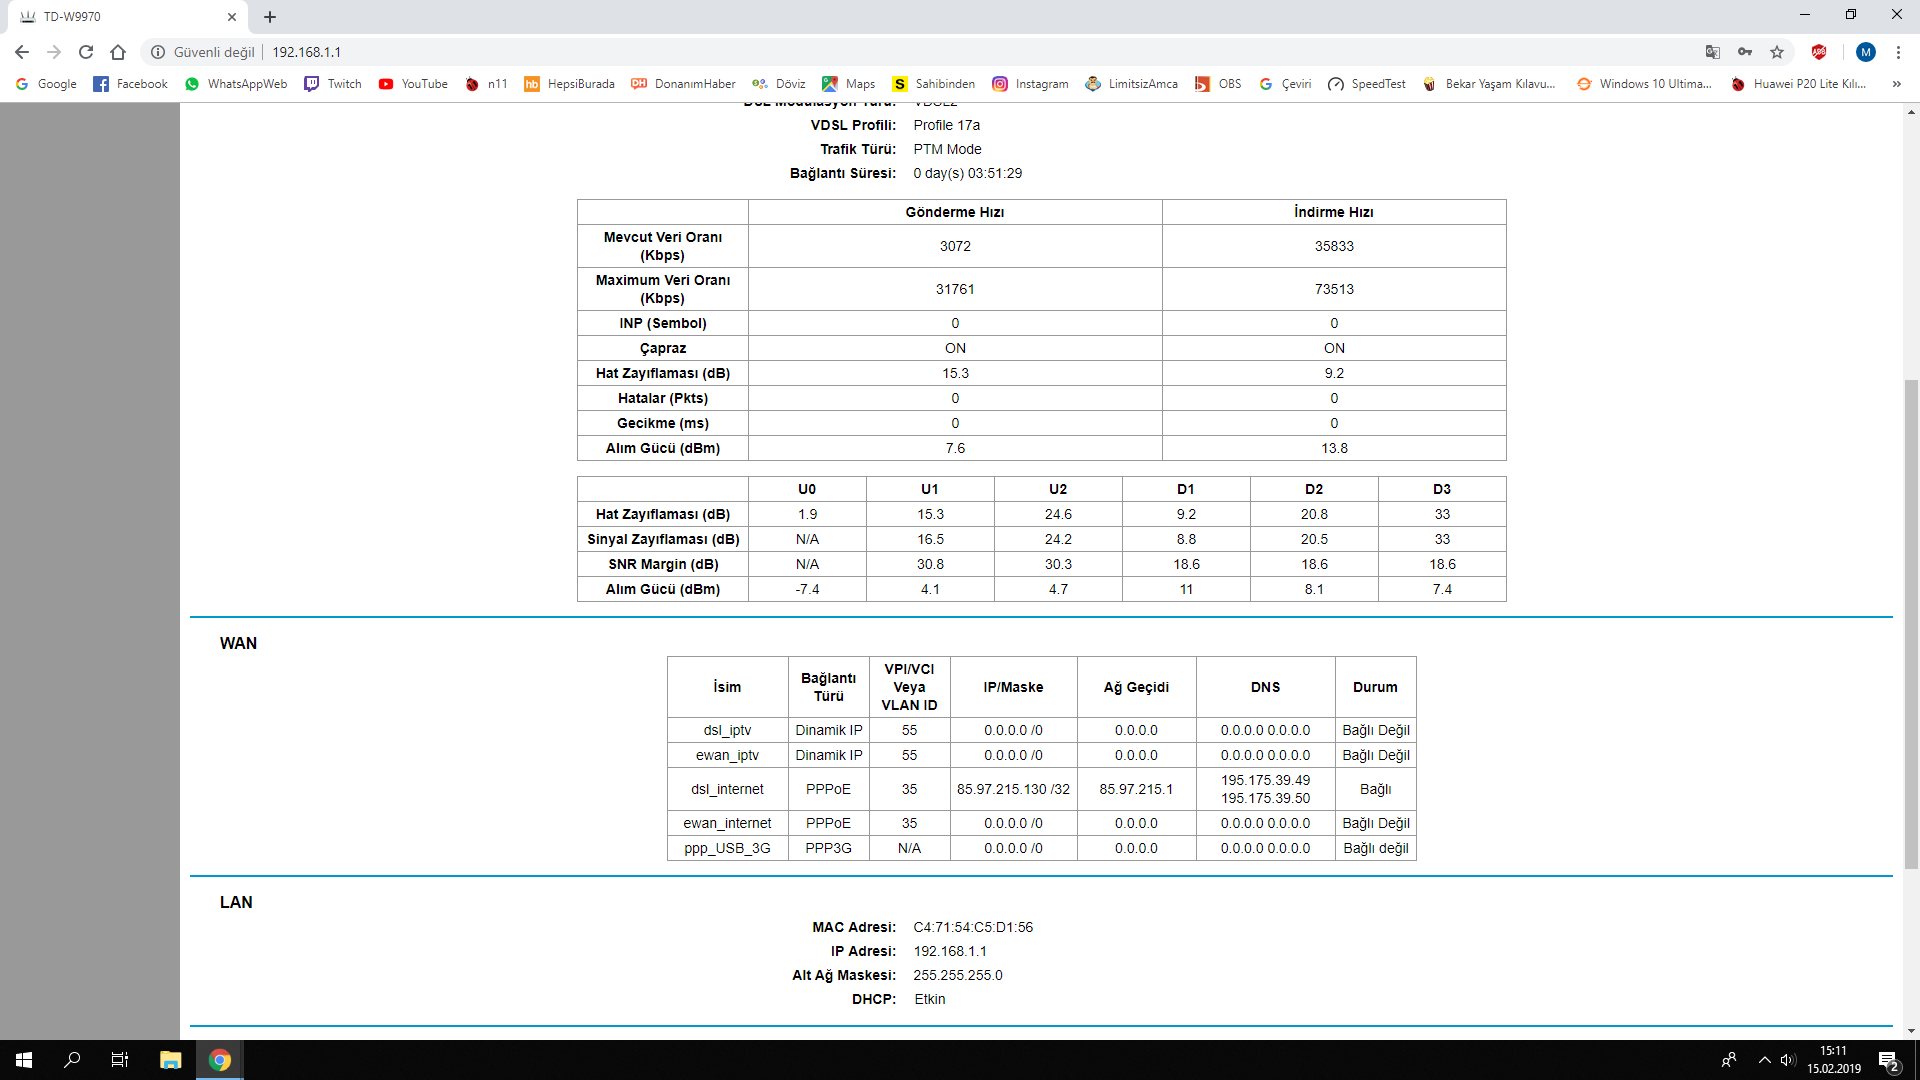Click the browser forward arrow
Viewport: 1920px width, 1080px height.
coord(54,52)
